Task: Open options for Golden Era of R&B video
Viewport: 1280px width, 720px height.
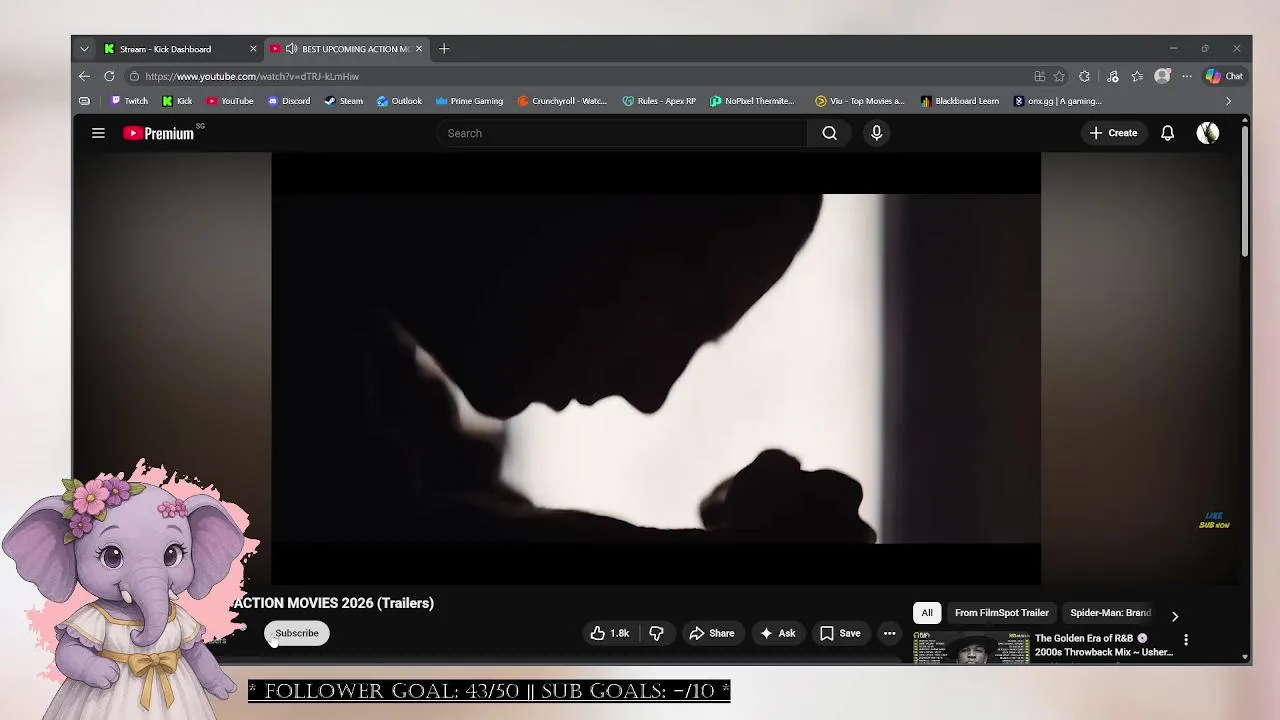Action: pyautogui.click(x=1186, y=640)
